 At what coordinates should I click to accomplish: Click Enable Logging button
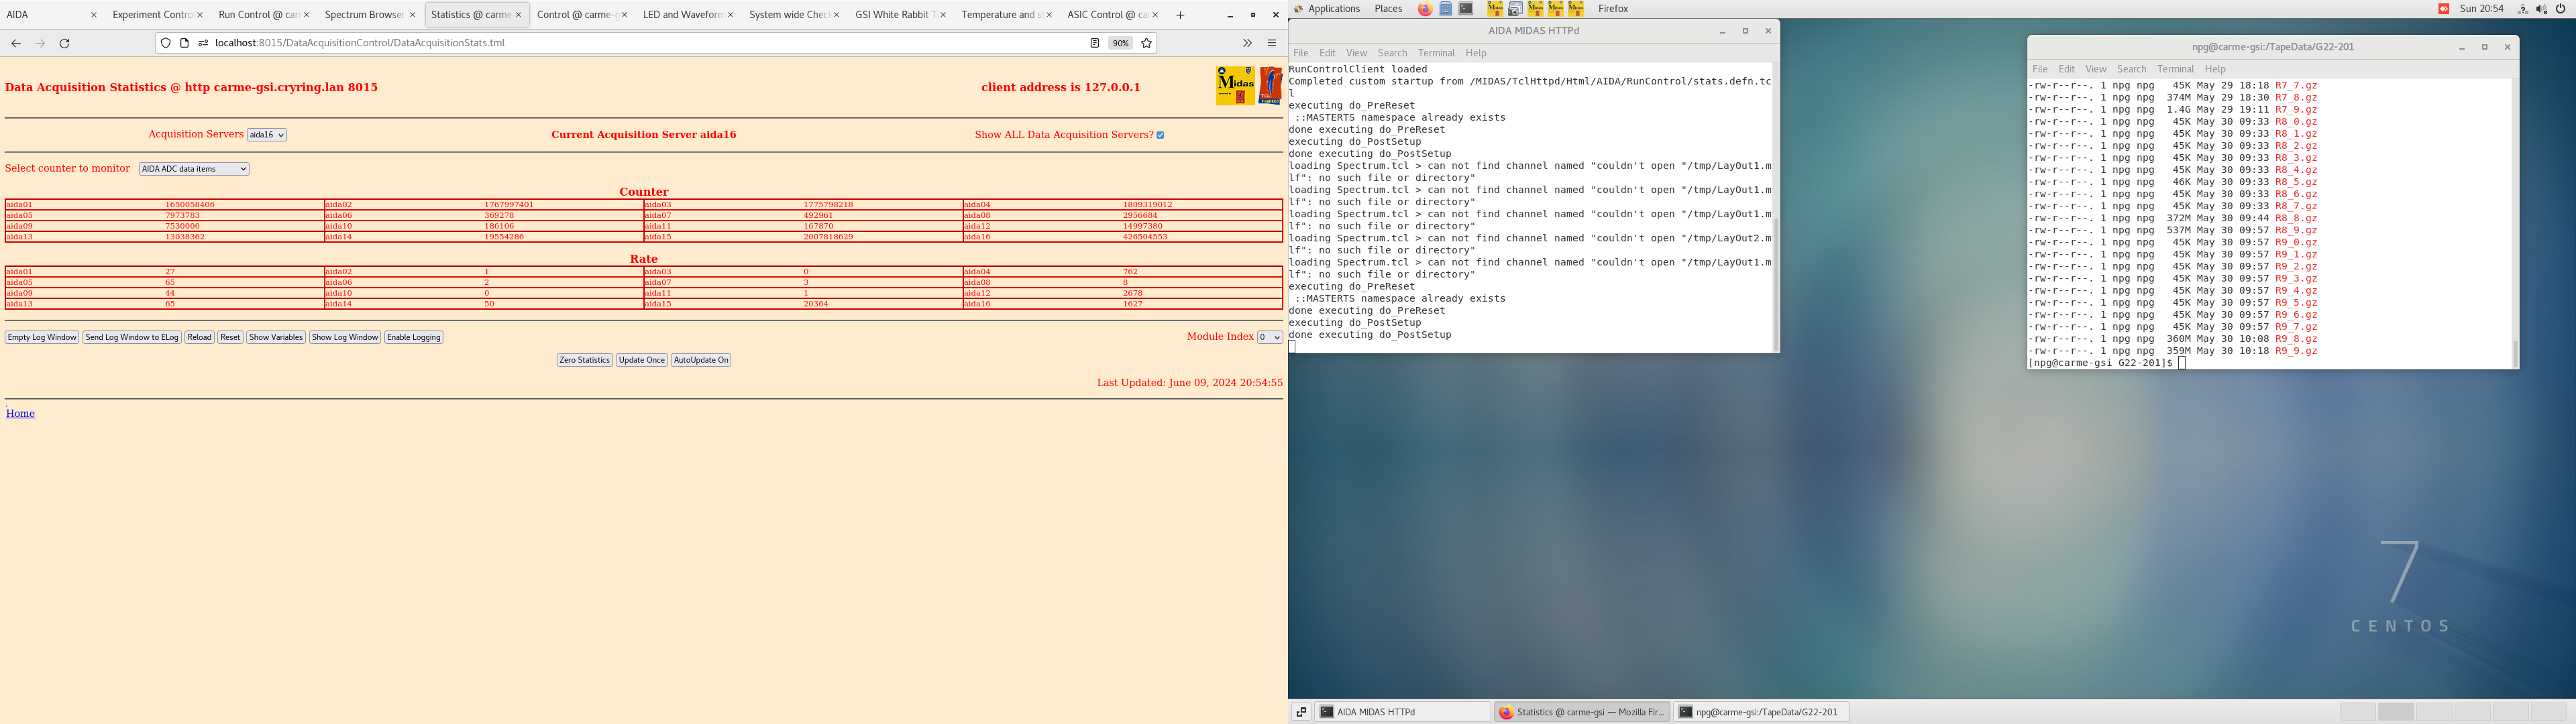(414, 337)
